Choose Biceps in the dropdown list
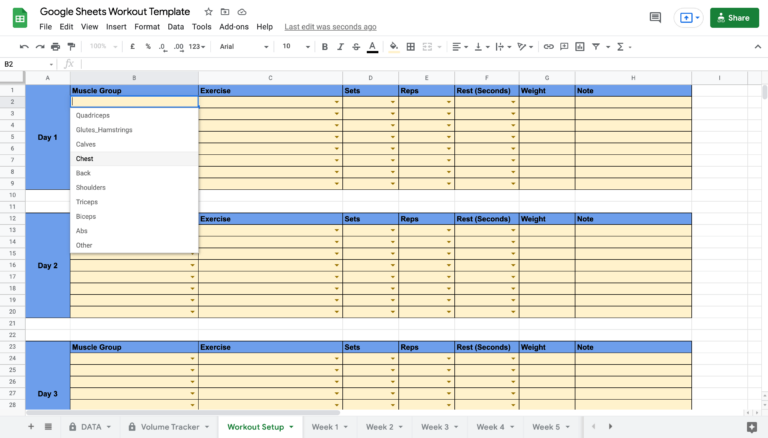The width and height of the screenshot is (768, 438). coord(134,217)
